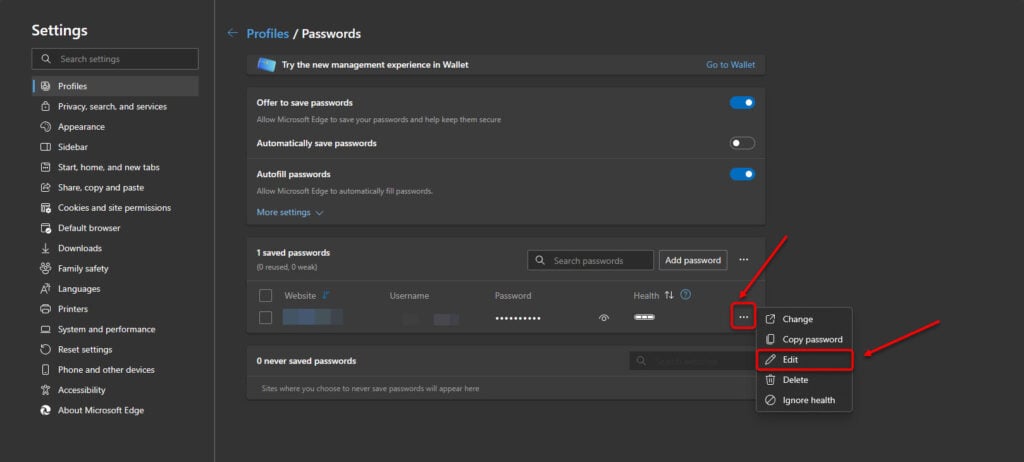Choose Edit from the context menu

tap(804, 360)
